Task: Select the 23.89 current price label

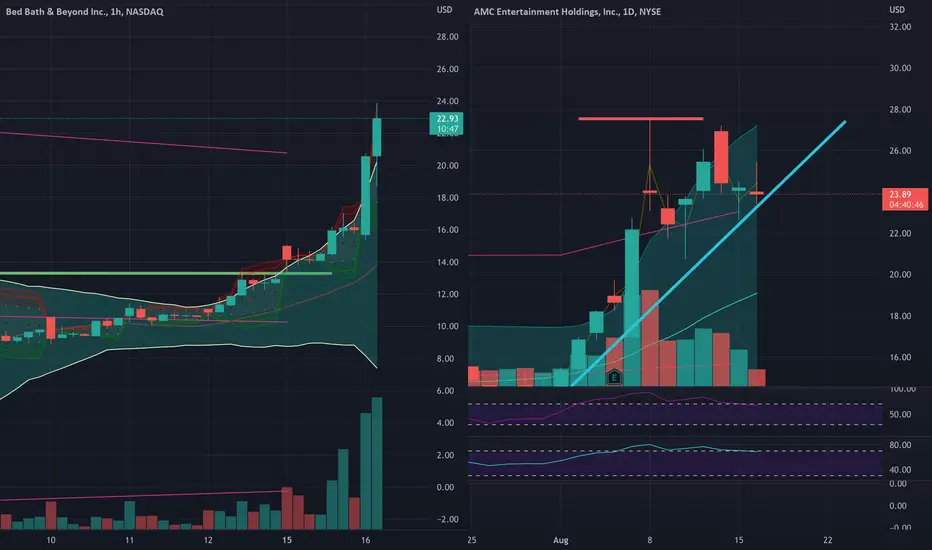Action: click(x=905, y=199)
